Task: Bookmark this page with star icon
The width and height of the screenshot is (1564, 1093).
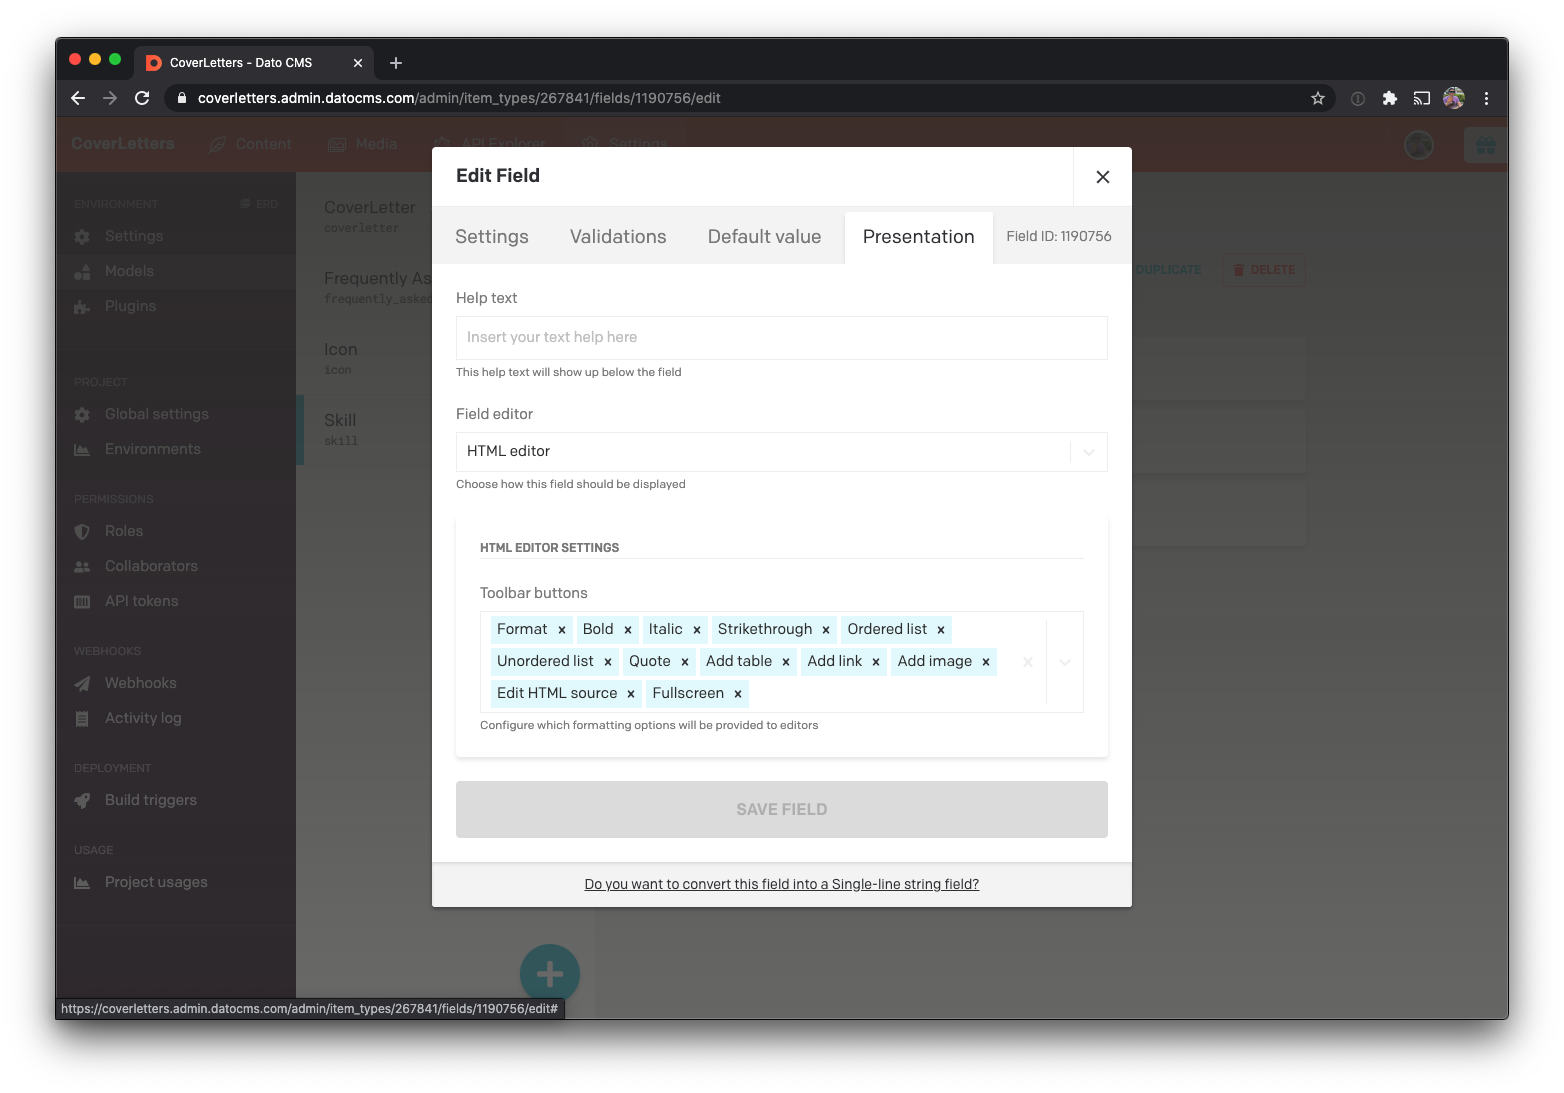Action: 1318,98
